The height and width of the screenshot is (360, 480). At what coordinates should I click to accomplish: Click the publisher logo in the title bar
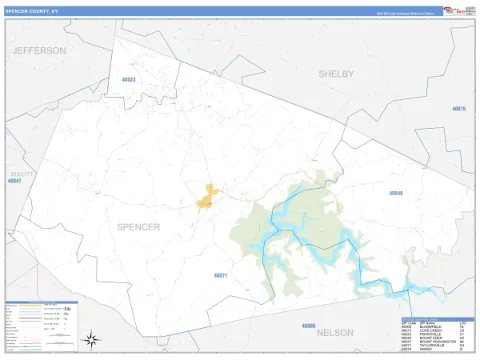(x=454, y=11)
